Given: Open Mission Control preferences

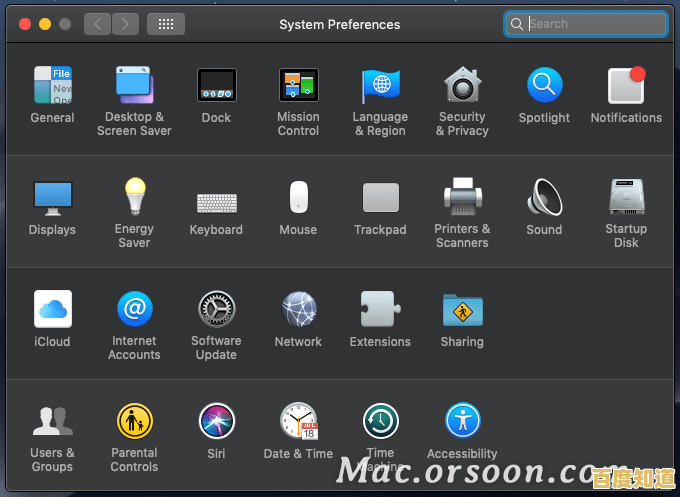Looking at the screenshot, I should coord(298,86).
